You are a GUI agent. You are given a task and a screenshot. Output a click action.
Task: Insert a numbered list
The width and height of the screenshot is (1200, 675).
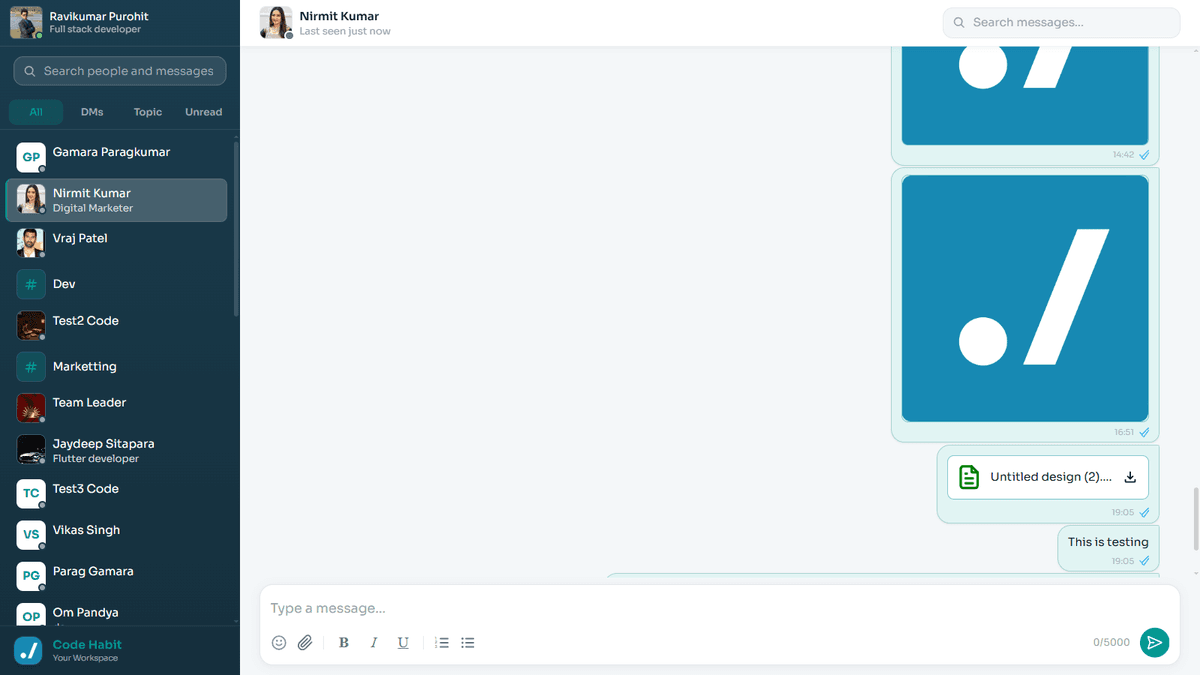442,642
